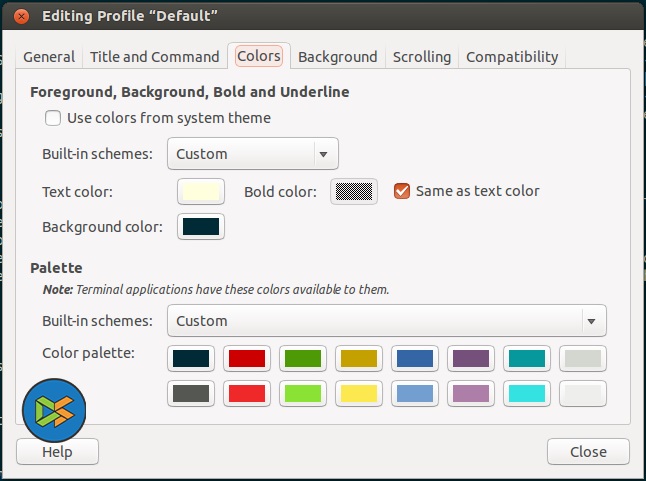
Task: Go to the Background tab
Action: tap(337, 57)
